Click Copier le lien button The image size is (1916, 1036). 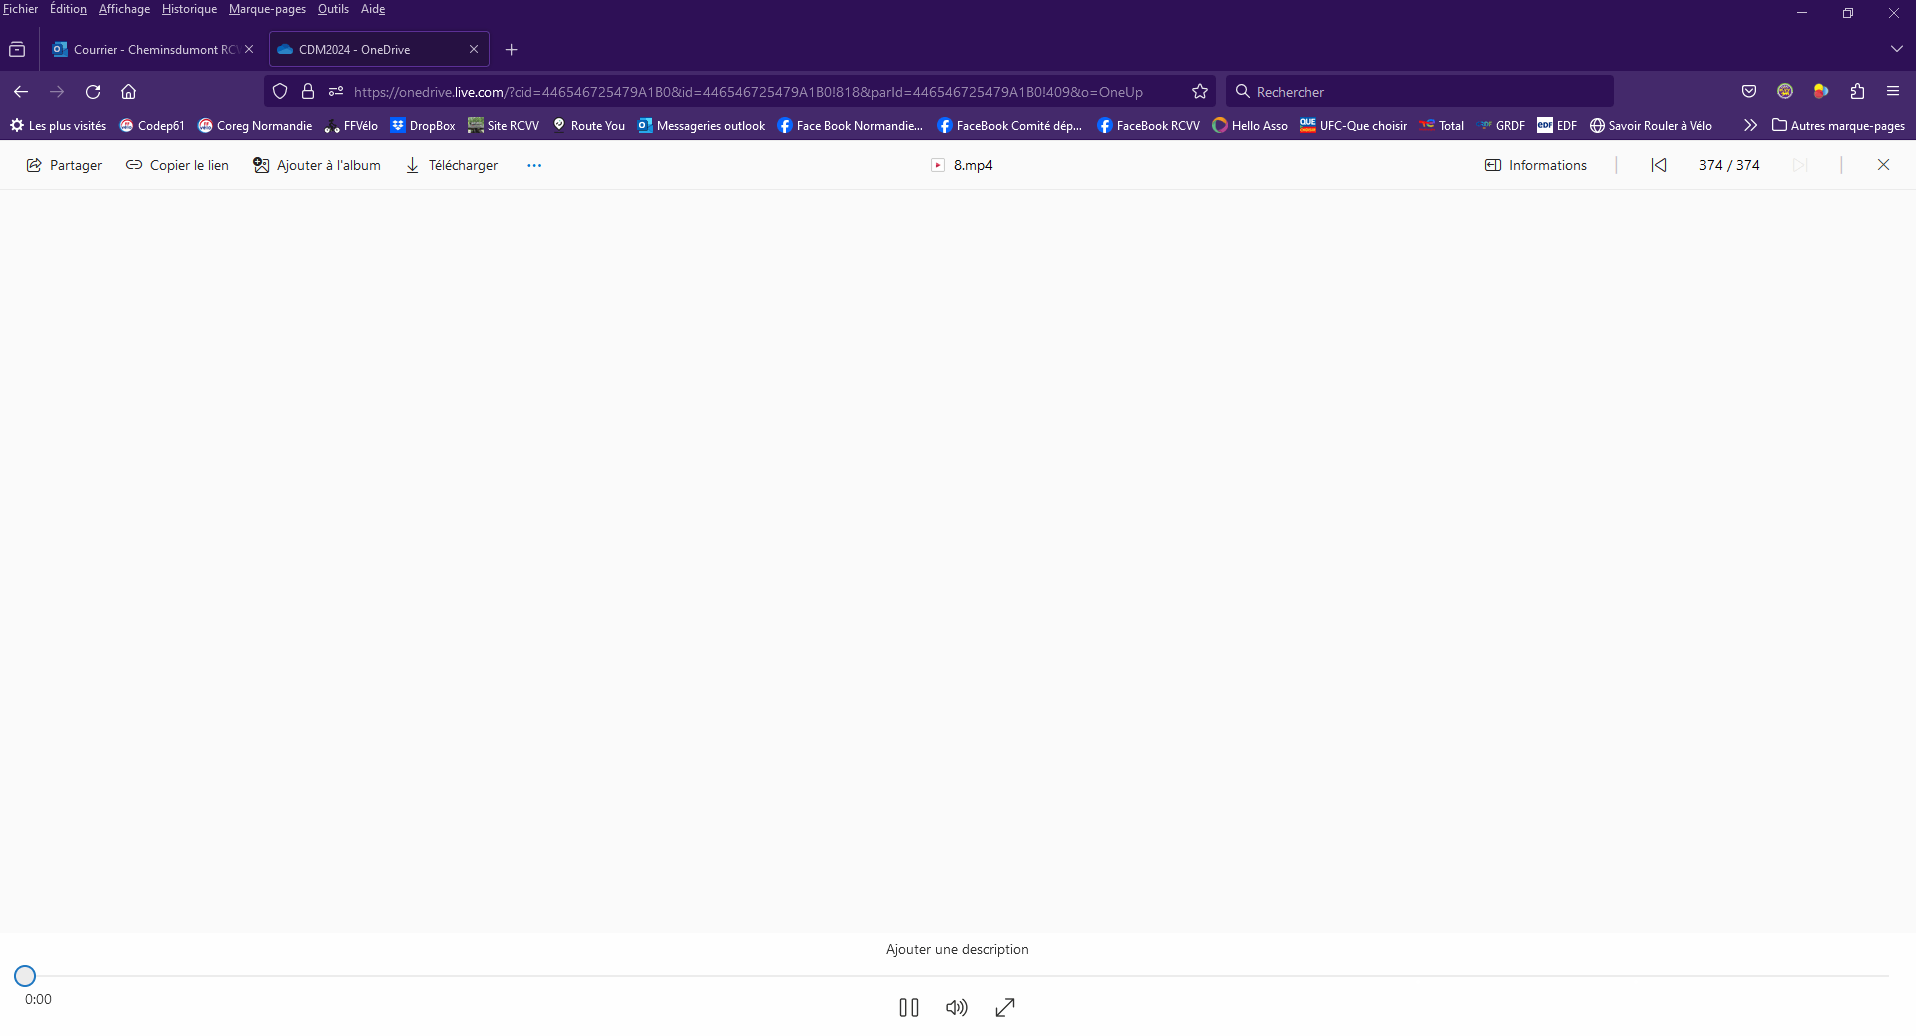(177, 165)
